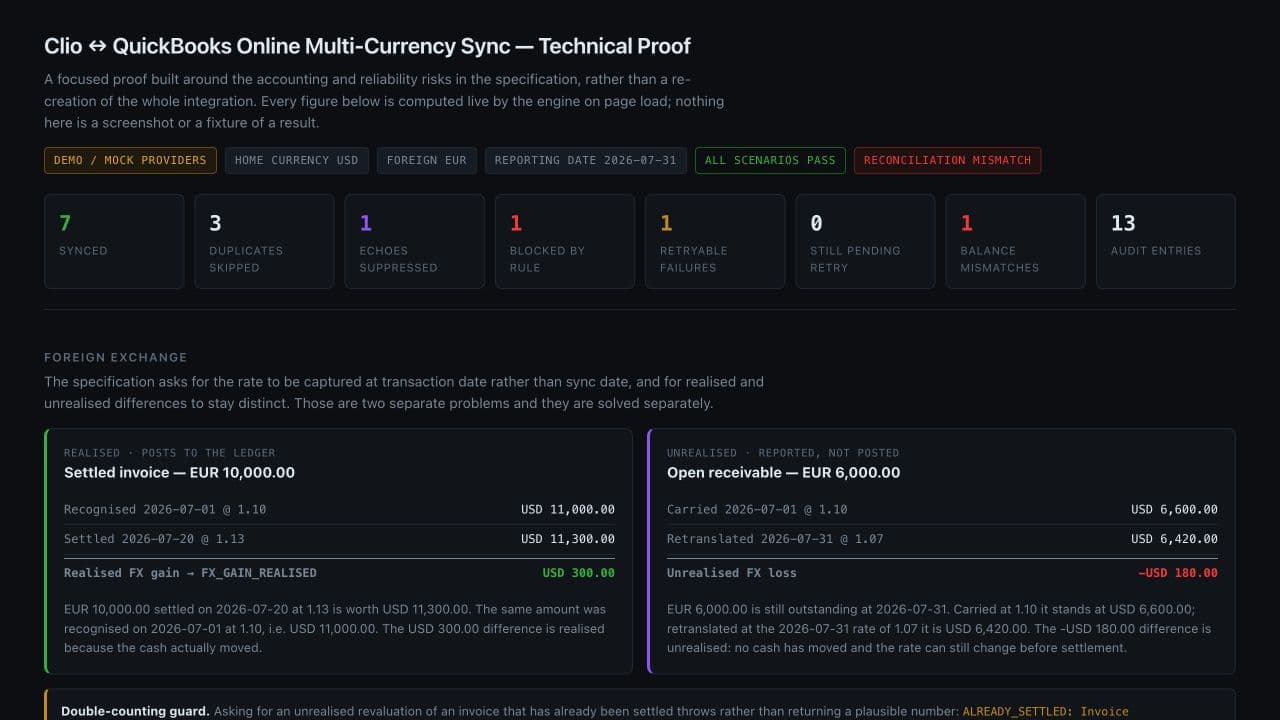Select USD 6,420.00 in the Retranslated row
Image resolution: width=1280 pixels, height=720 pixels.
1174,539
